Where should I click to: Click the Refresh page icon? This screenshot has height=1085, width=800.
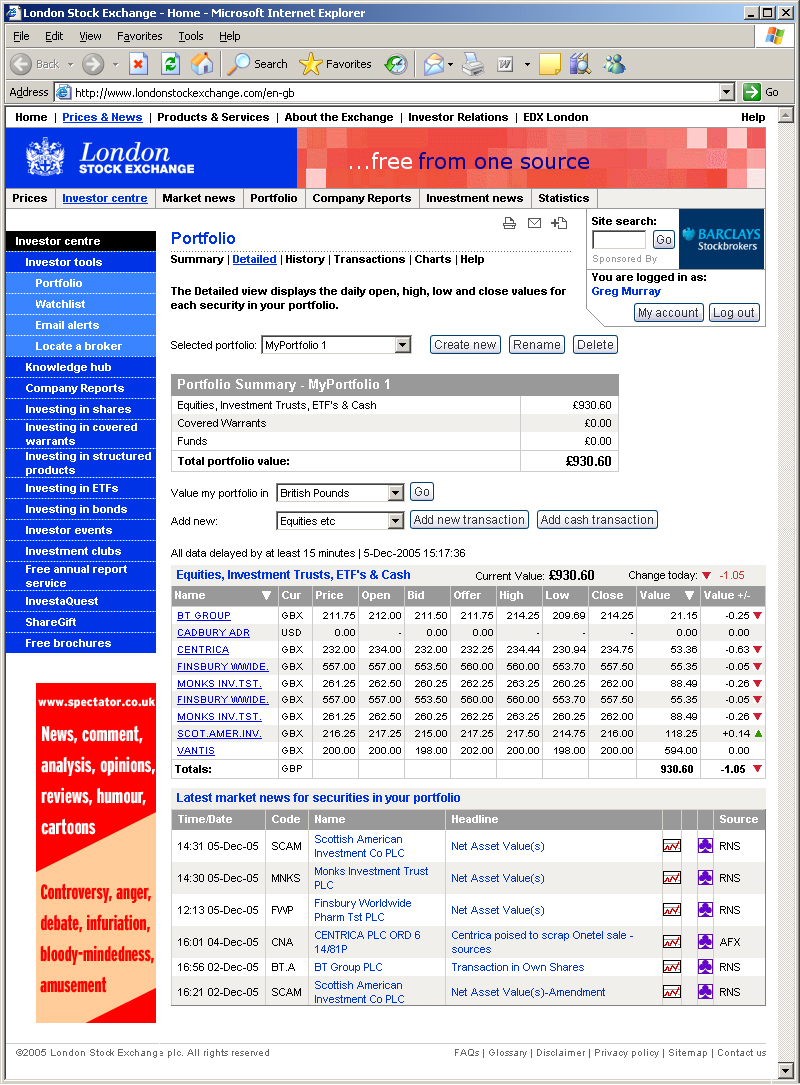pos(170,64)
